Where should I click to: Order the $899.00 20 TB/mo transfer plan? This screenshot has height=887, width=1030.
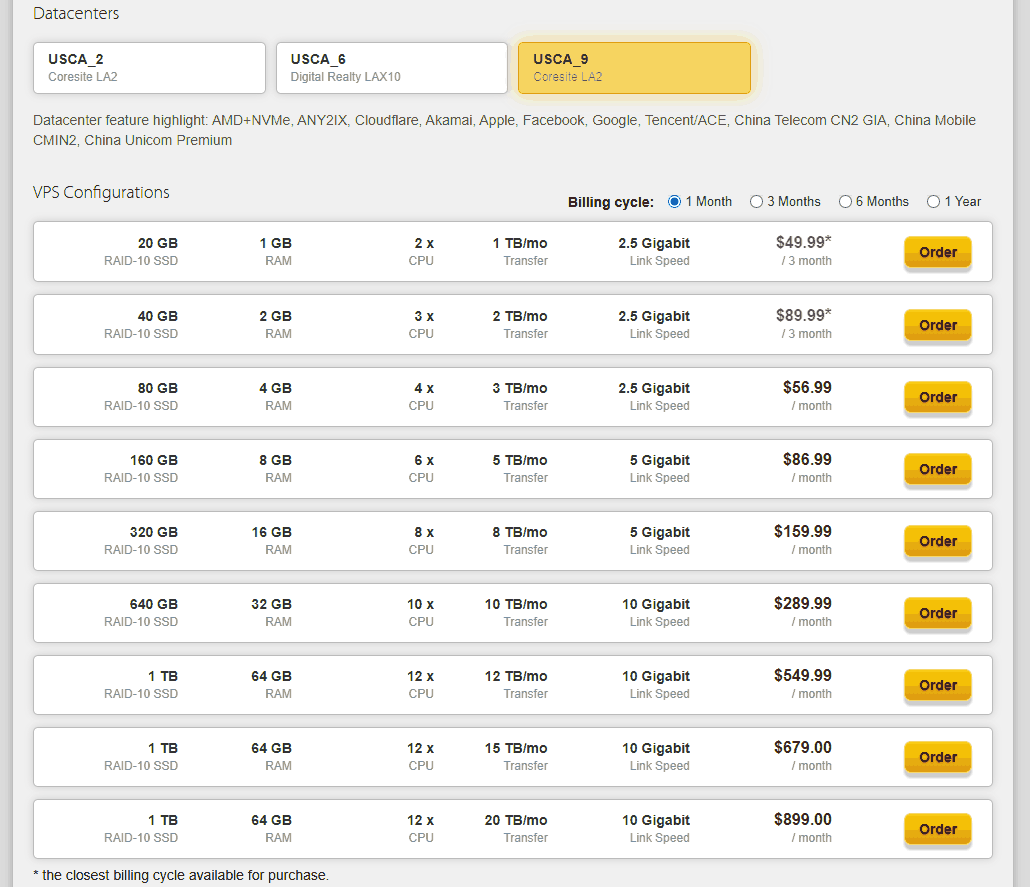937,829
